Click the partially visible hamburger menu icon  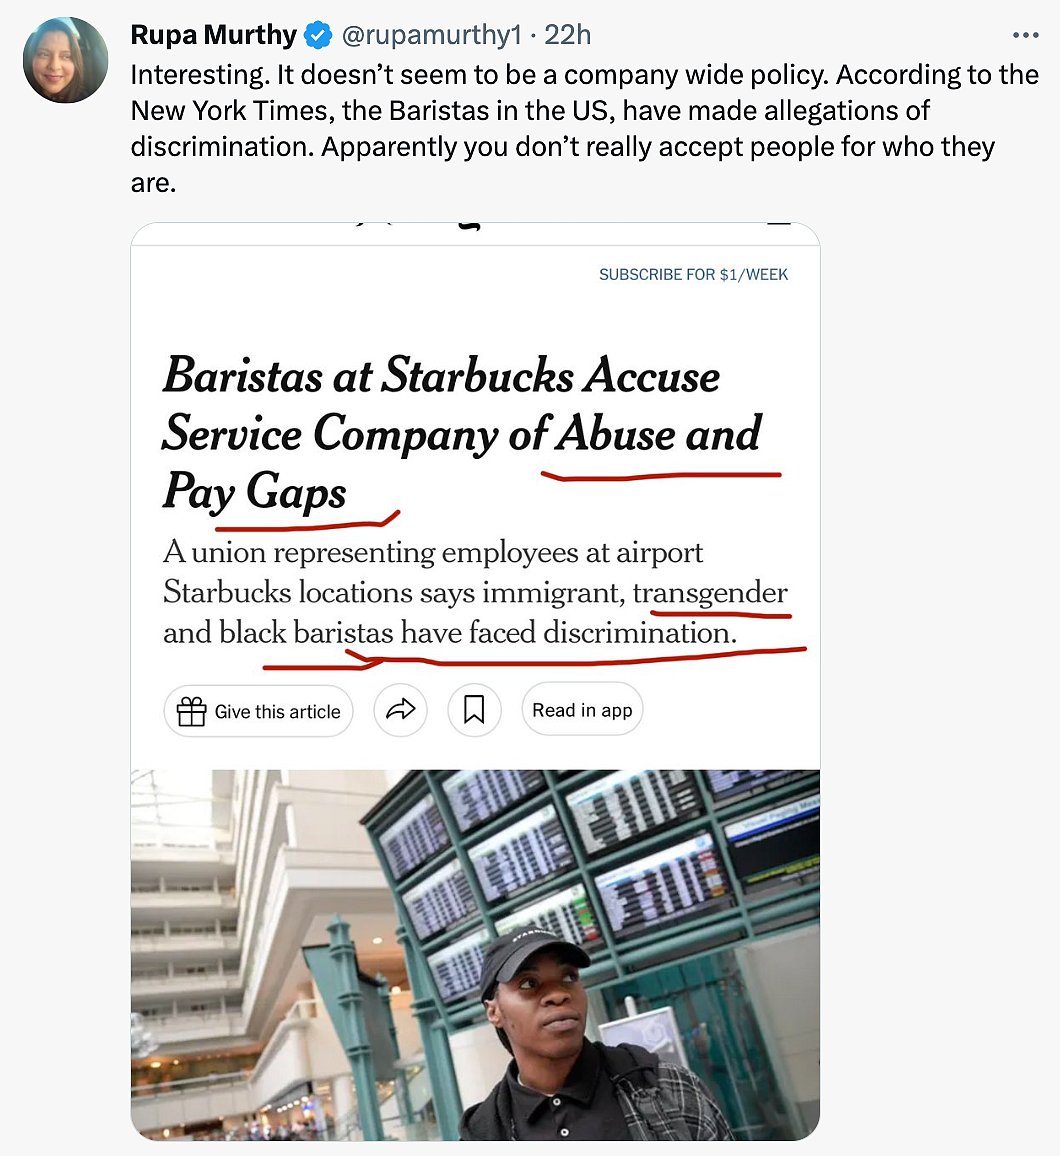coord(778,223)
